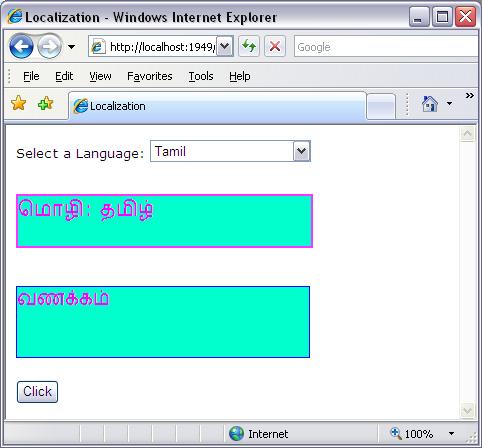Screen dimensions: 482x448
Task: Open the Tools menu
Action: (201, 76)
